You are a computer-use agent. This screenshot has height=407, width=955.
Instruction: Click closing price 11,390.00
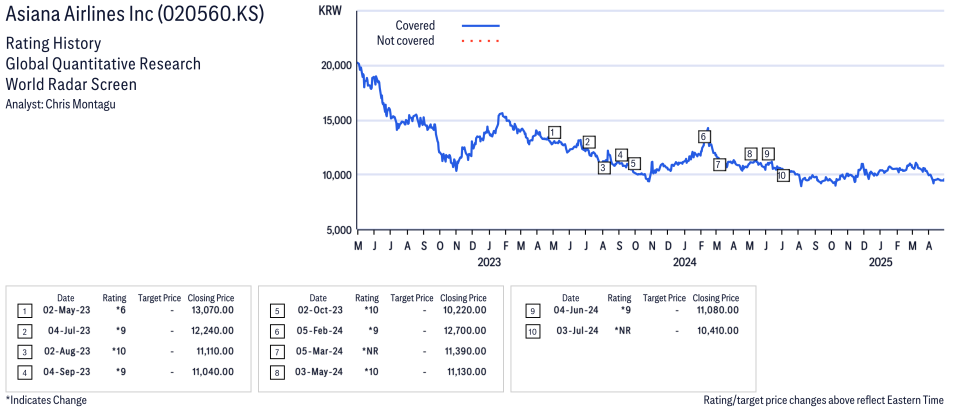[x=465, y=352]
